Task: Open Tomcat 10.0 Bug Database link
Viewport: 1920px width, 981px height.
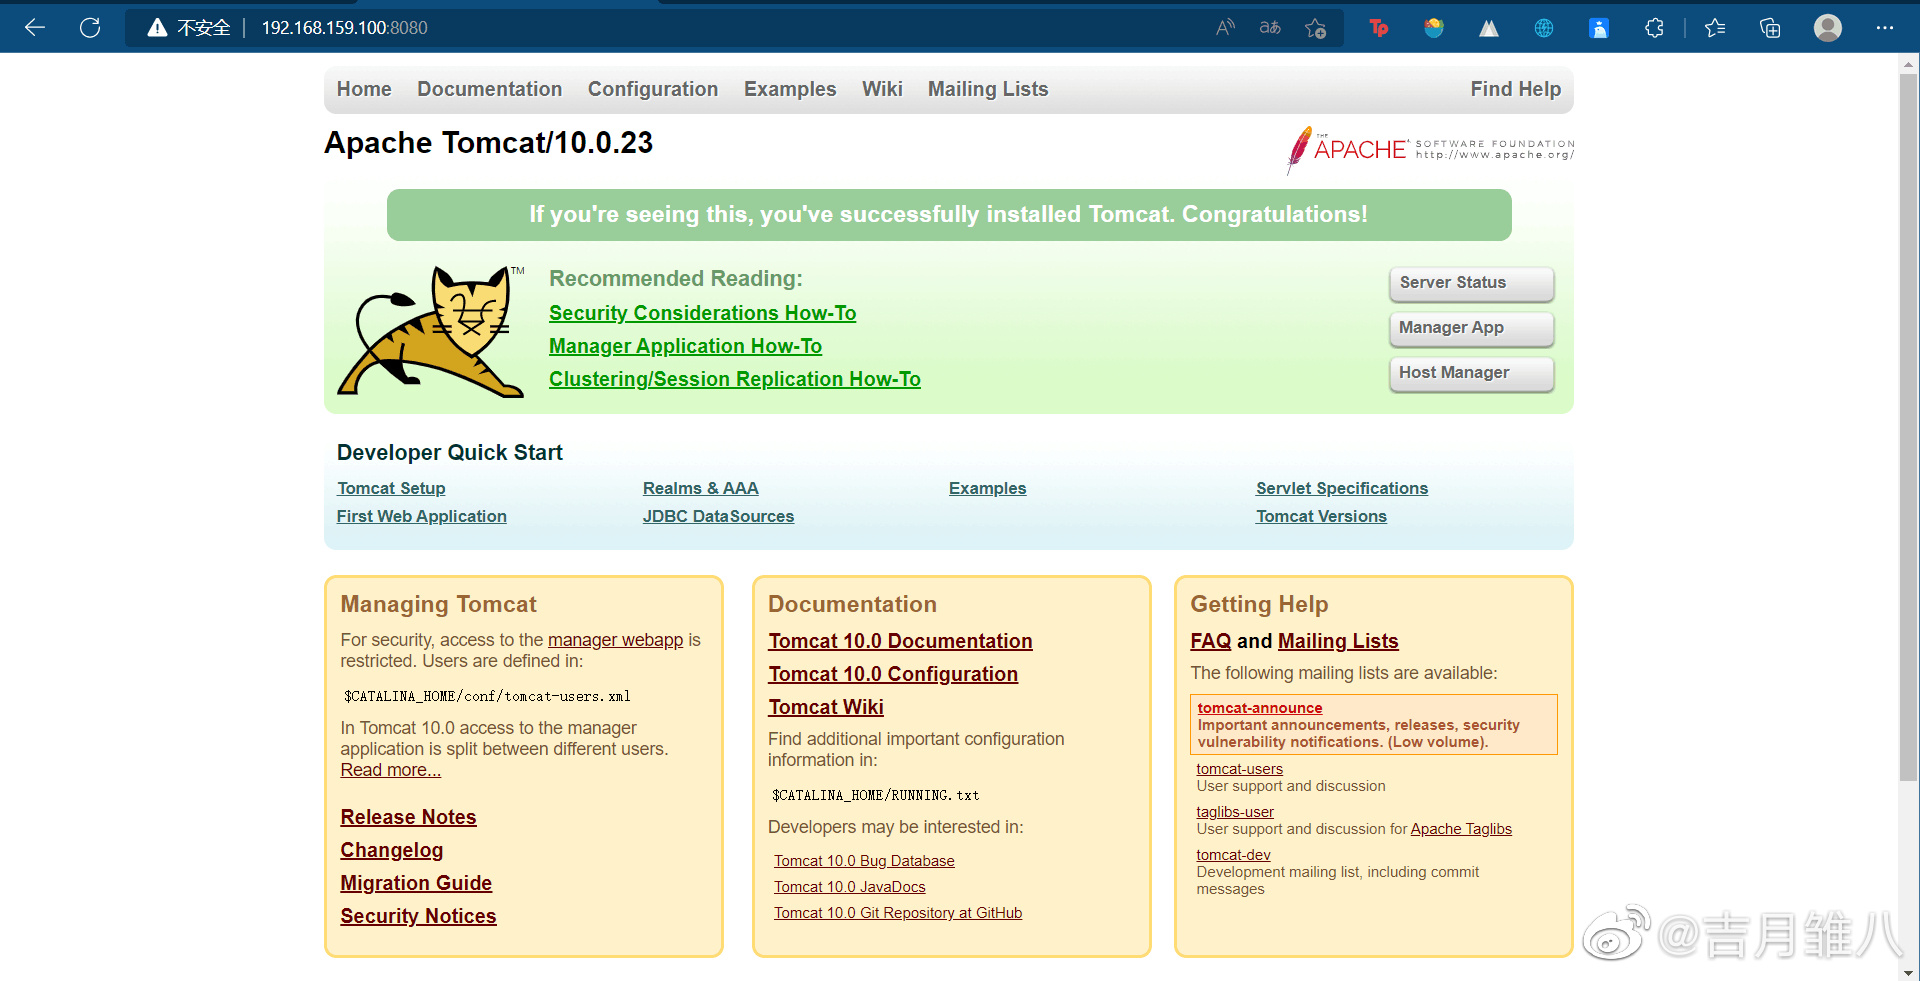Action: coord(864,861)
